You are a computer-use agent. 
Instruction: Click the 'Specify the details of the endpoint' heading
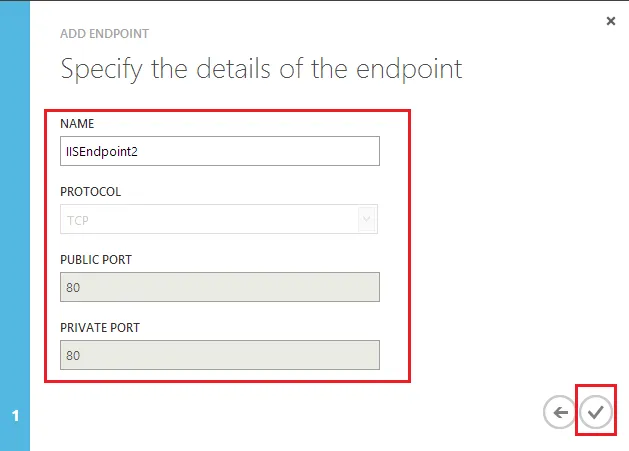coord(261,69)
